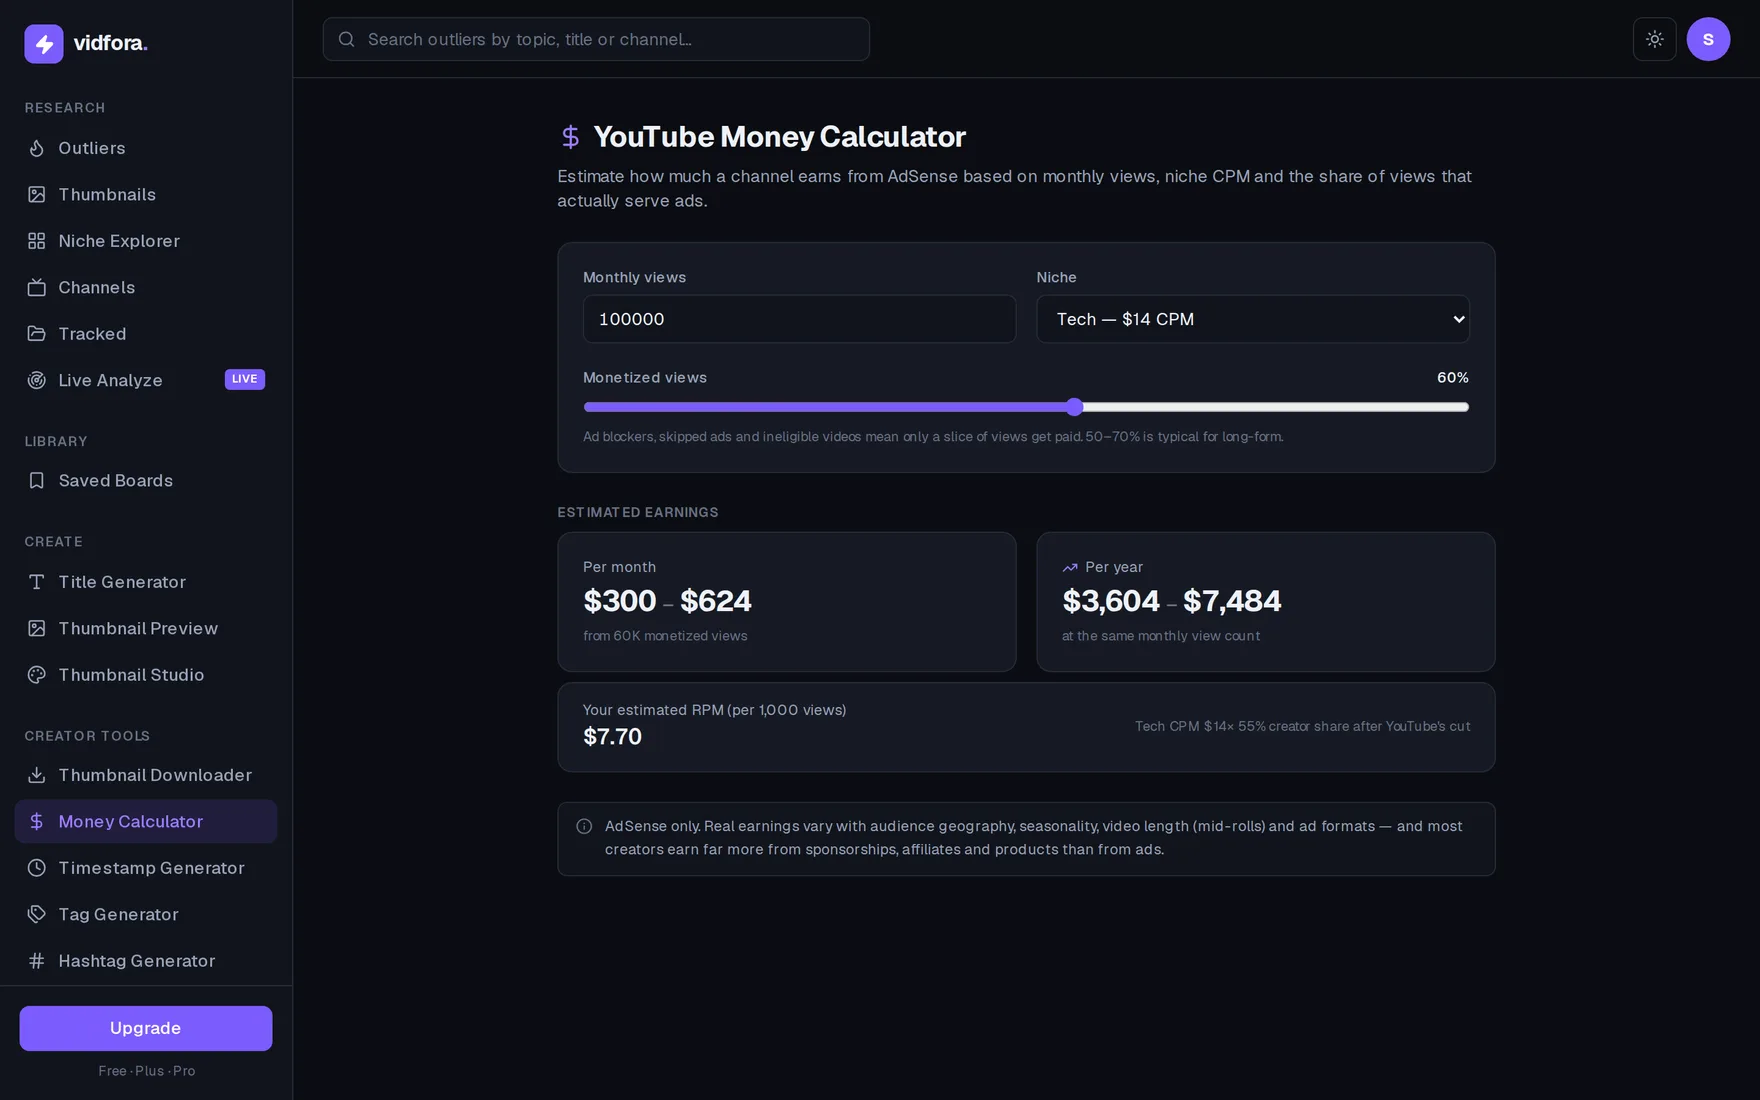The image size is (1760, 1100).
Task: Open Title Generator tool
Action: 146,582
